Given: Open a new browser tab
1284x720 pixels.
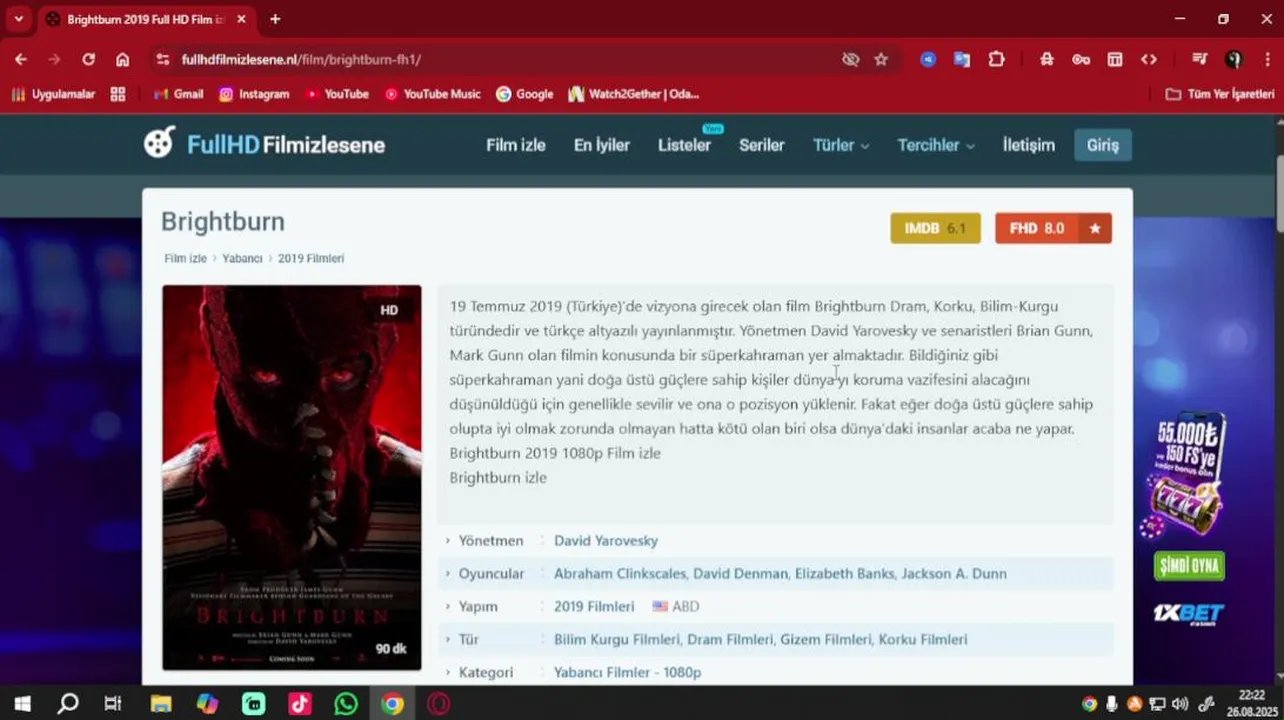Looking at the screenshot, I should click(x=275, y=19).
